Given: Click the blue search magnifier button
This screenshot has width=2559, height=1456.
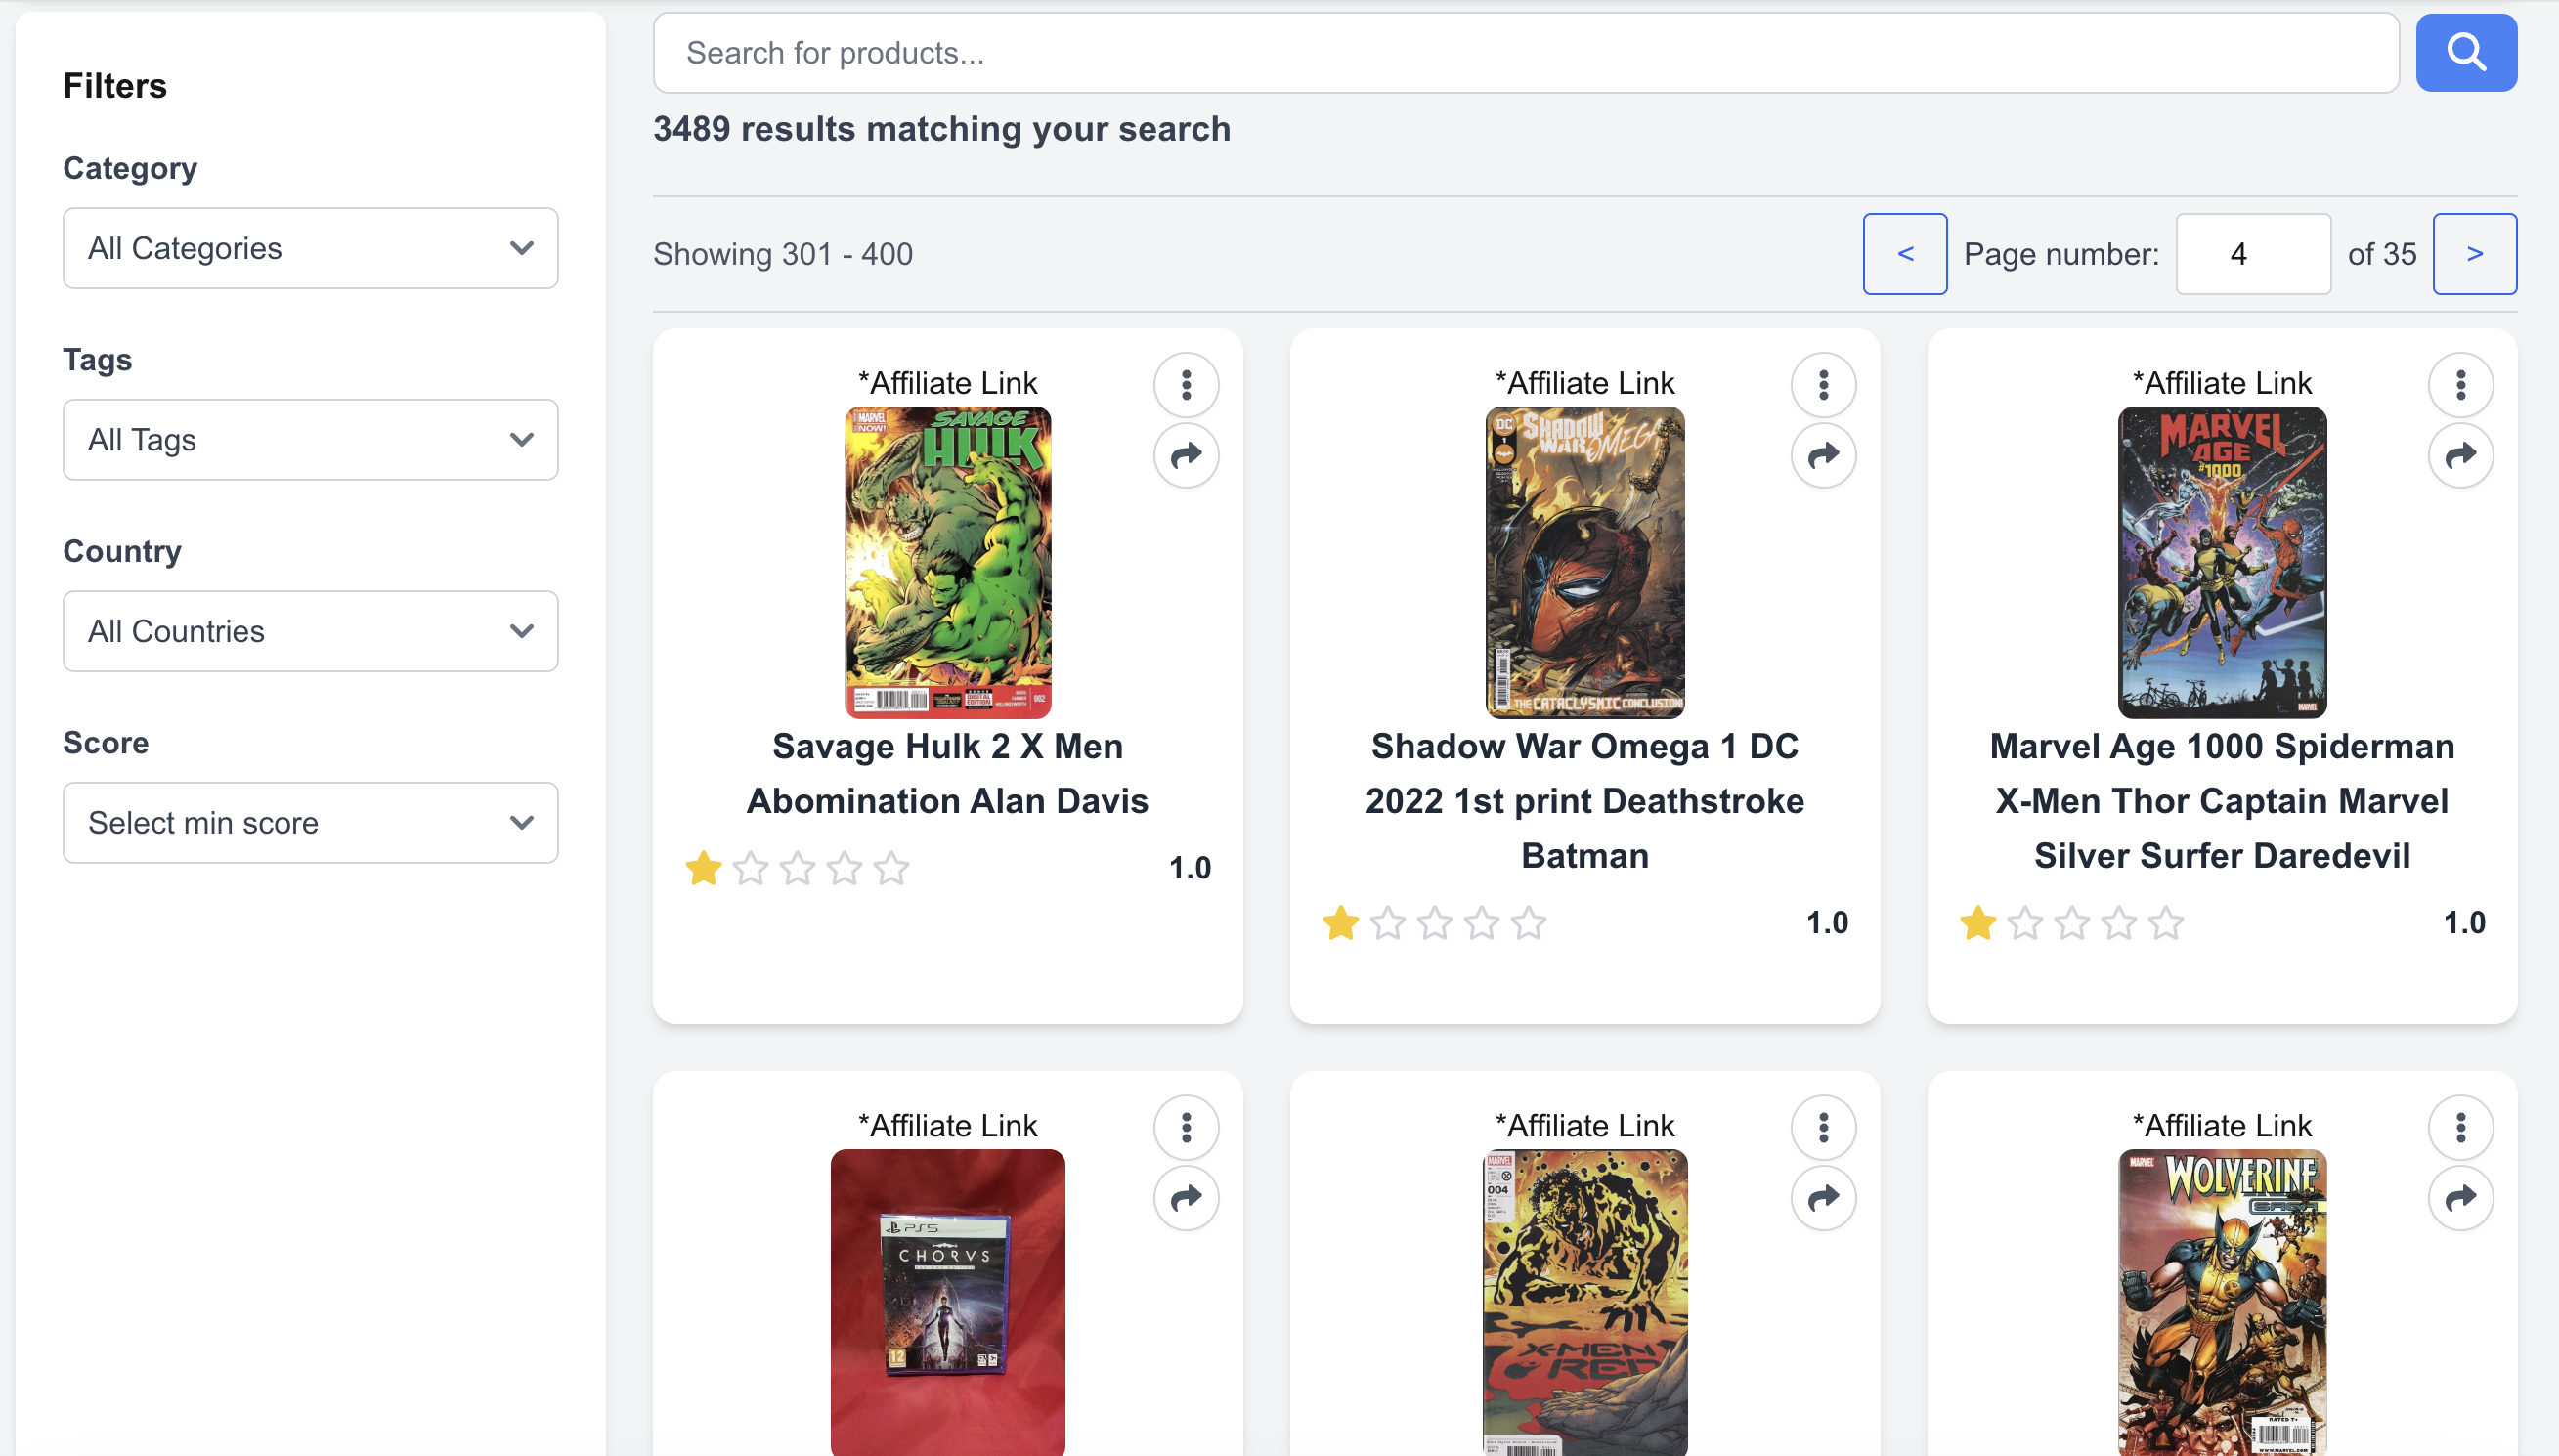Looking at the screenshot, I should (x=2465, y=53).
